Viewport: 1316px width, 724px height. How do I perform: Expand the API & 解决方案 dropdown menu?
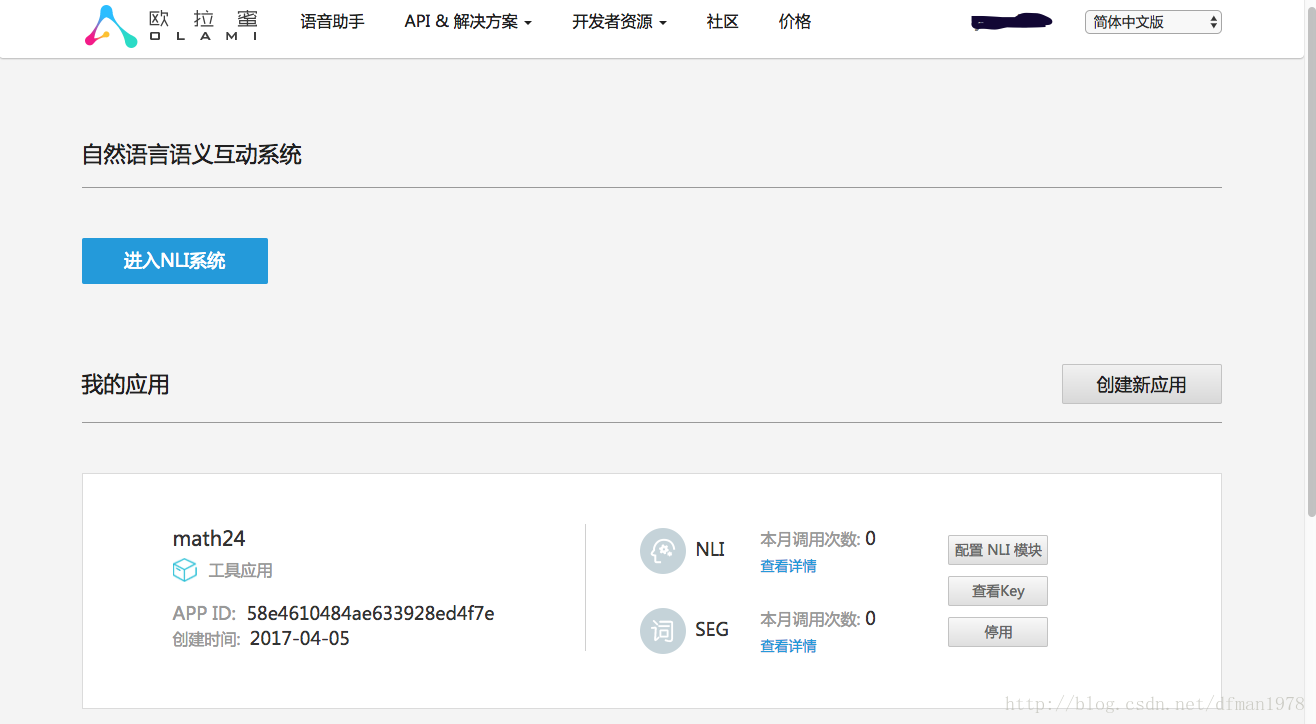(468, 21)
